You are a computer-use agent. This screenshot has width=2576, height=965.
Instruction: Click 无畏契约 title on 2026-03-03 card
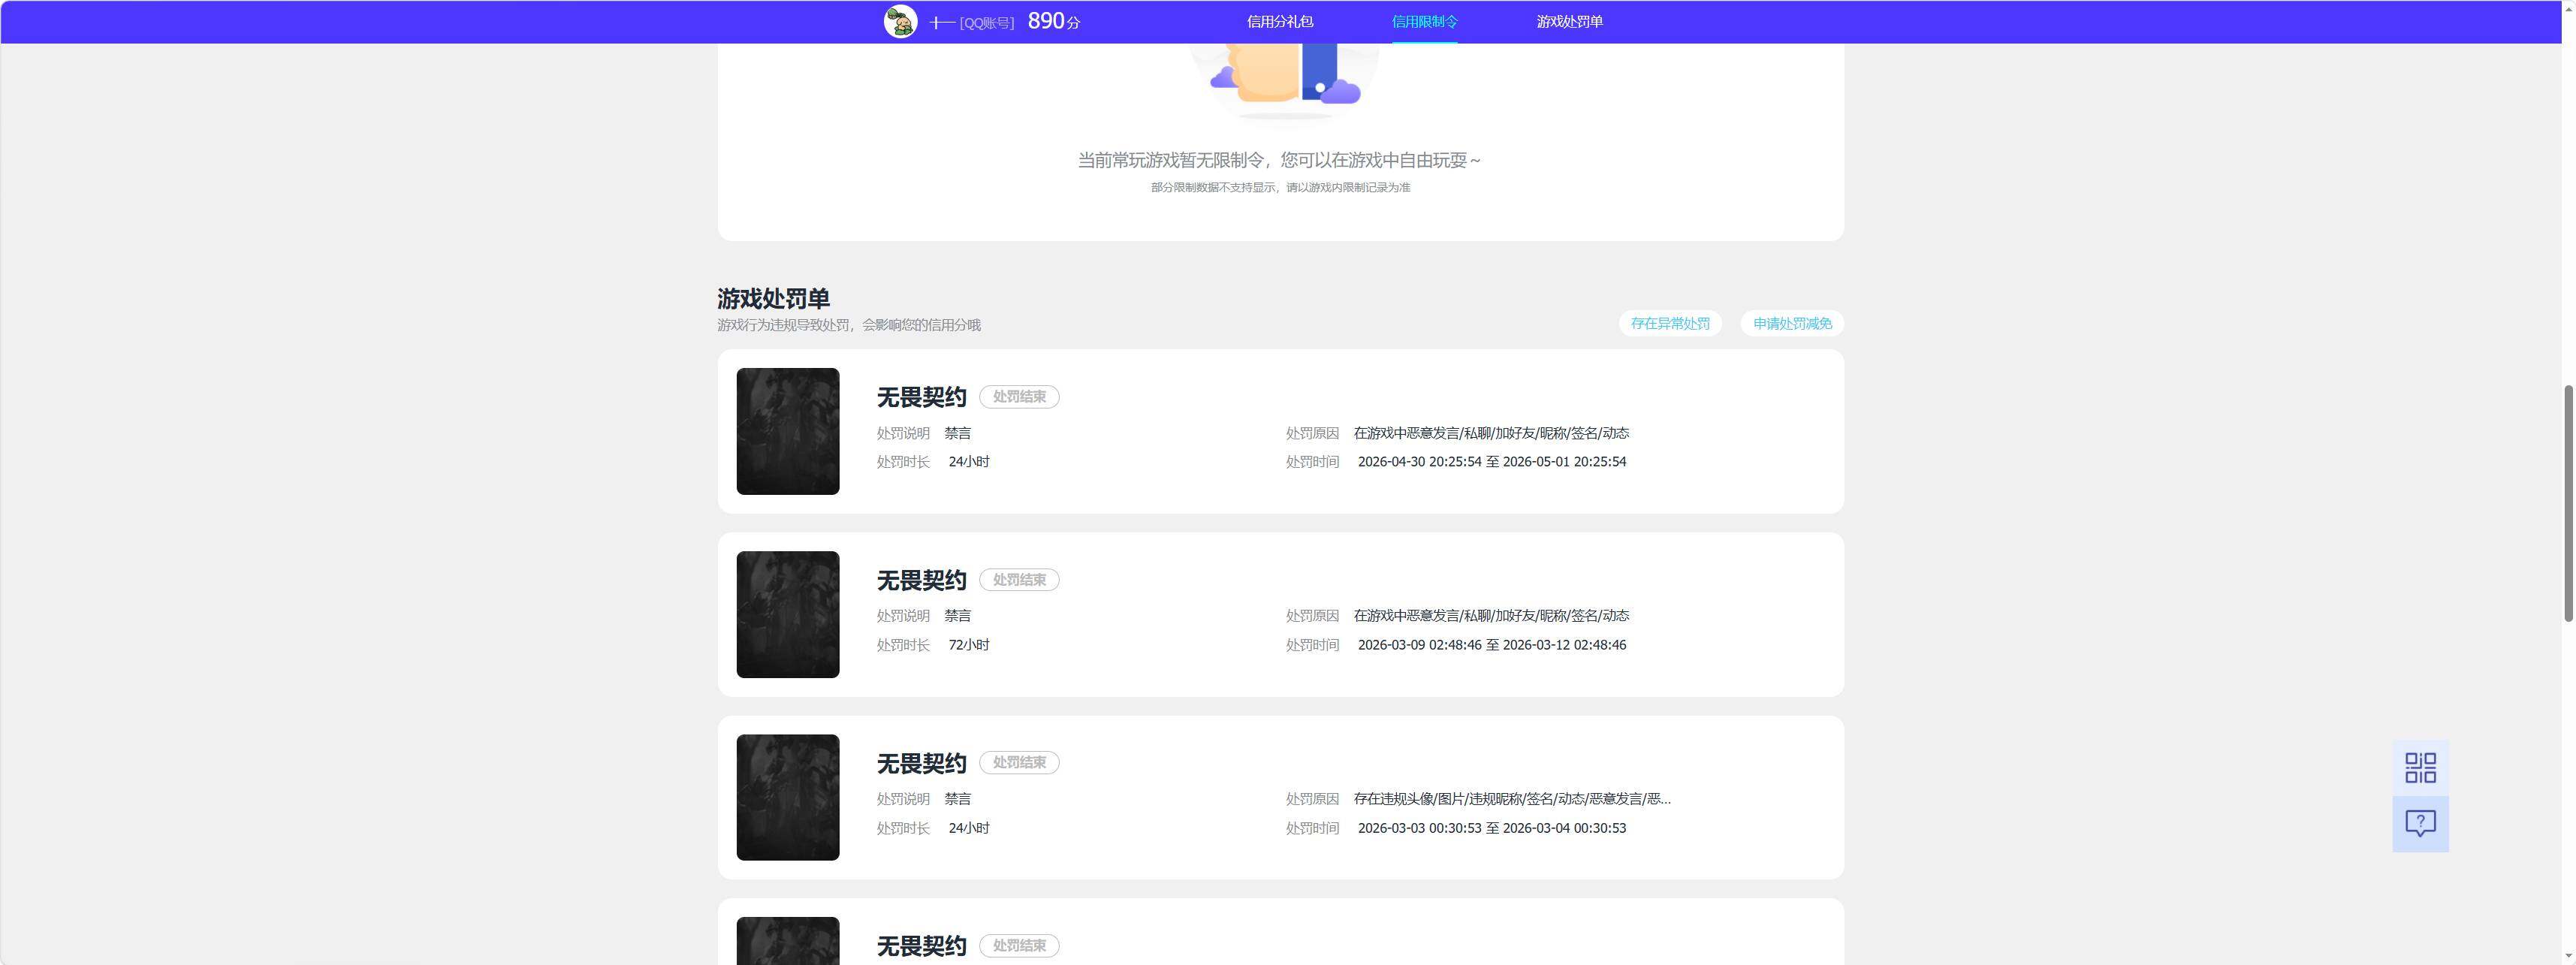click(x=921, y=763)
